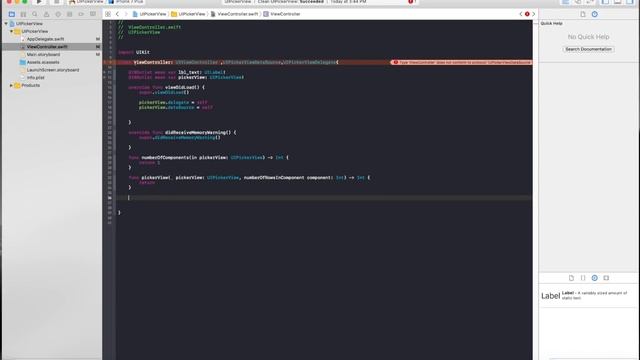The width and height of the screenshot is (640, 360).
Task: Open the Report navigator
Action: (x=93, y=14)
